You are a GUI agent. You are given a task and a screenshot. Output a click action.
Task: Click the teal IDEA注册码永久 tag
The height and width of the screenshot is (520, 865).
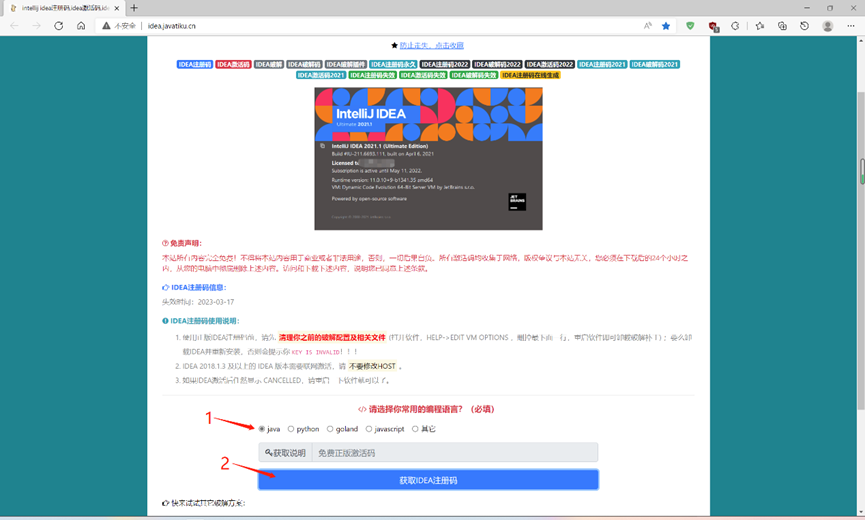coord(393,65)
